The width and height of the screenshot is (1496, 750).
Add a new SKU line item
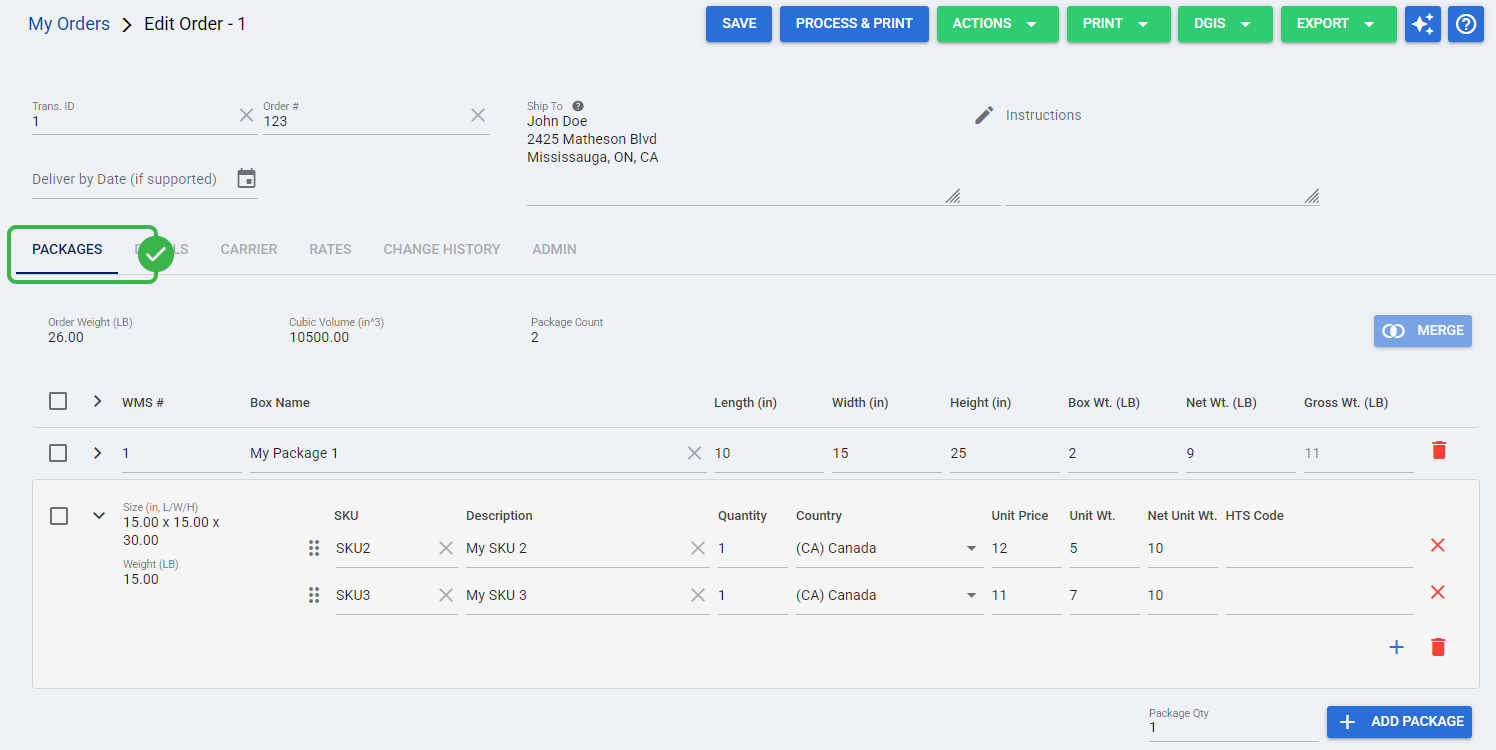coord(1397,647)
